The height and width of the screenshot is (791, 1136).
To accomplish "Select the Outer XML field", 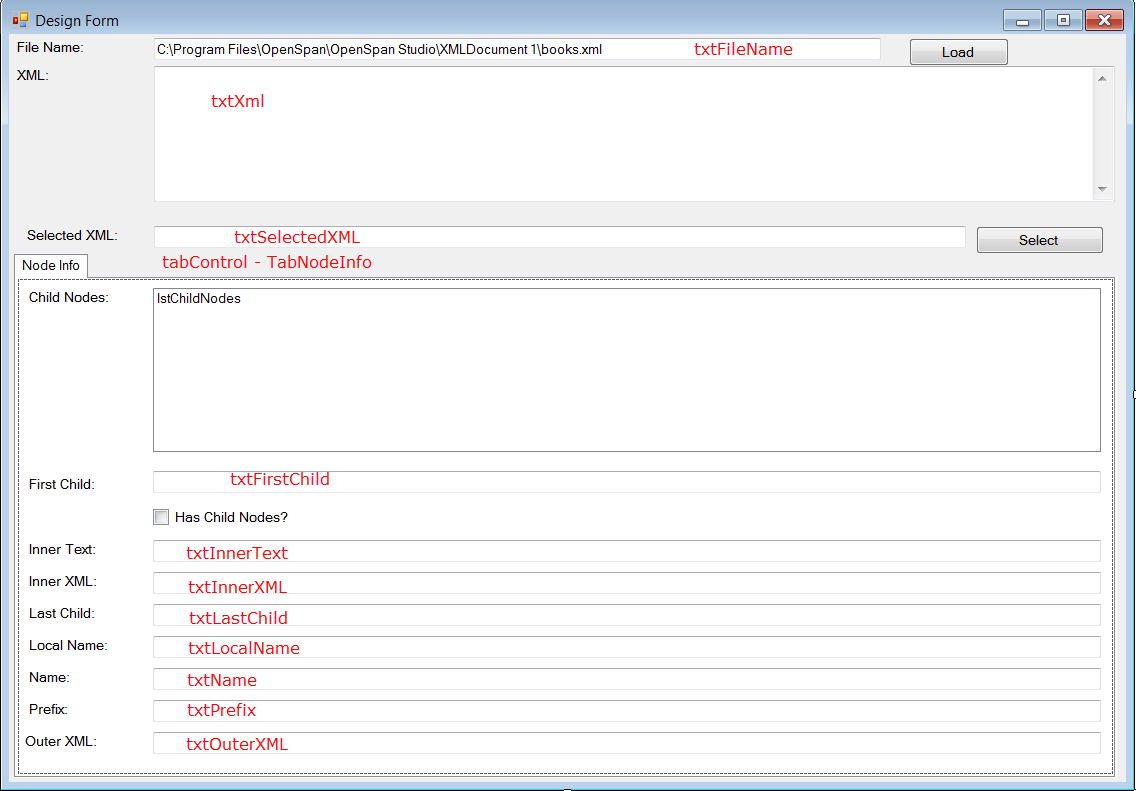I will pyautogui.click(x=626, y=743).
